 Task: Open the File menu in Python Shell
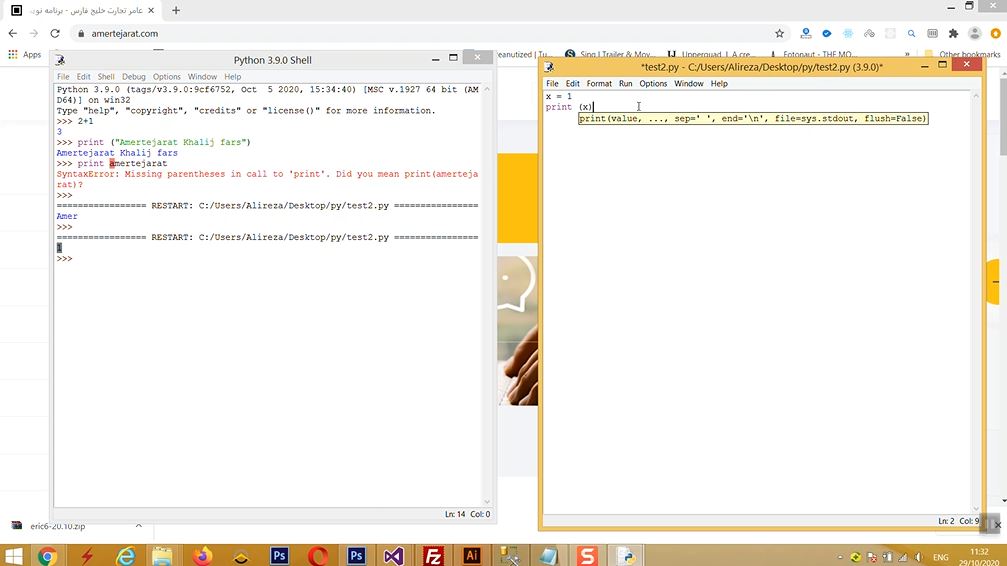point(63,76)
